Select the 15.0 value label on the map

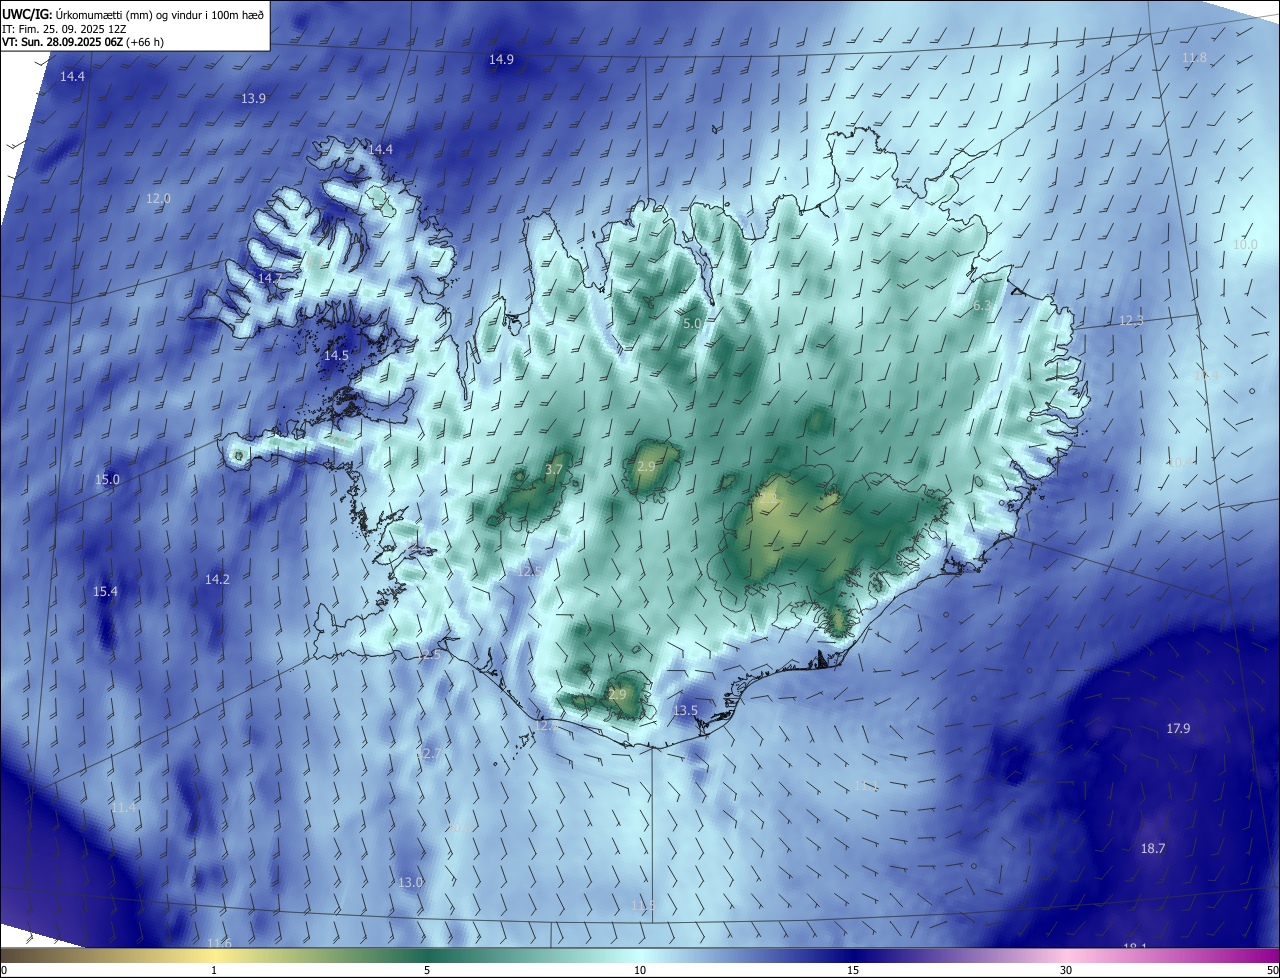tap(107, 479)
